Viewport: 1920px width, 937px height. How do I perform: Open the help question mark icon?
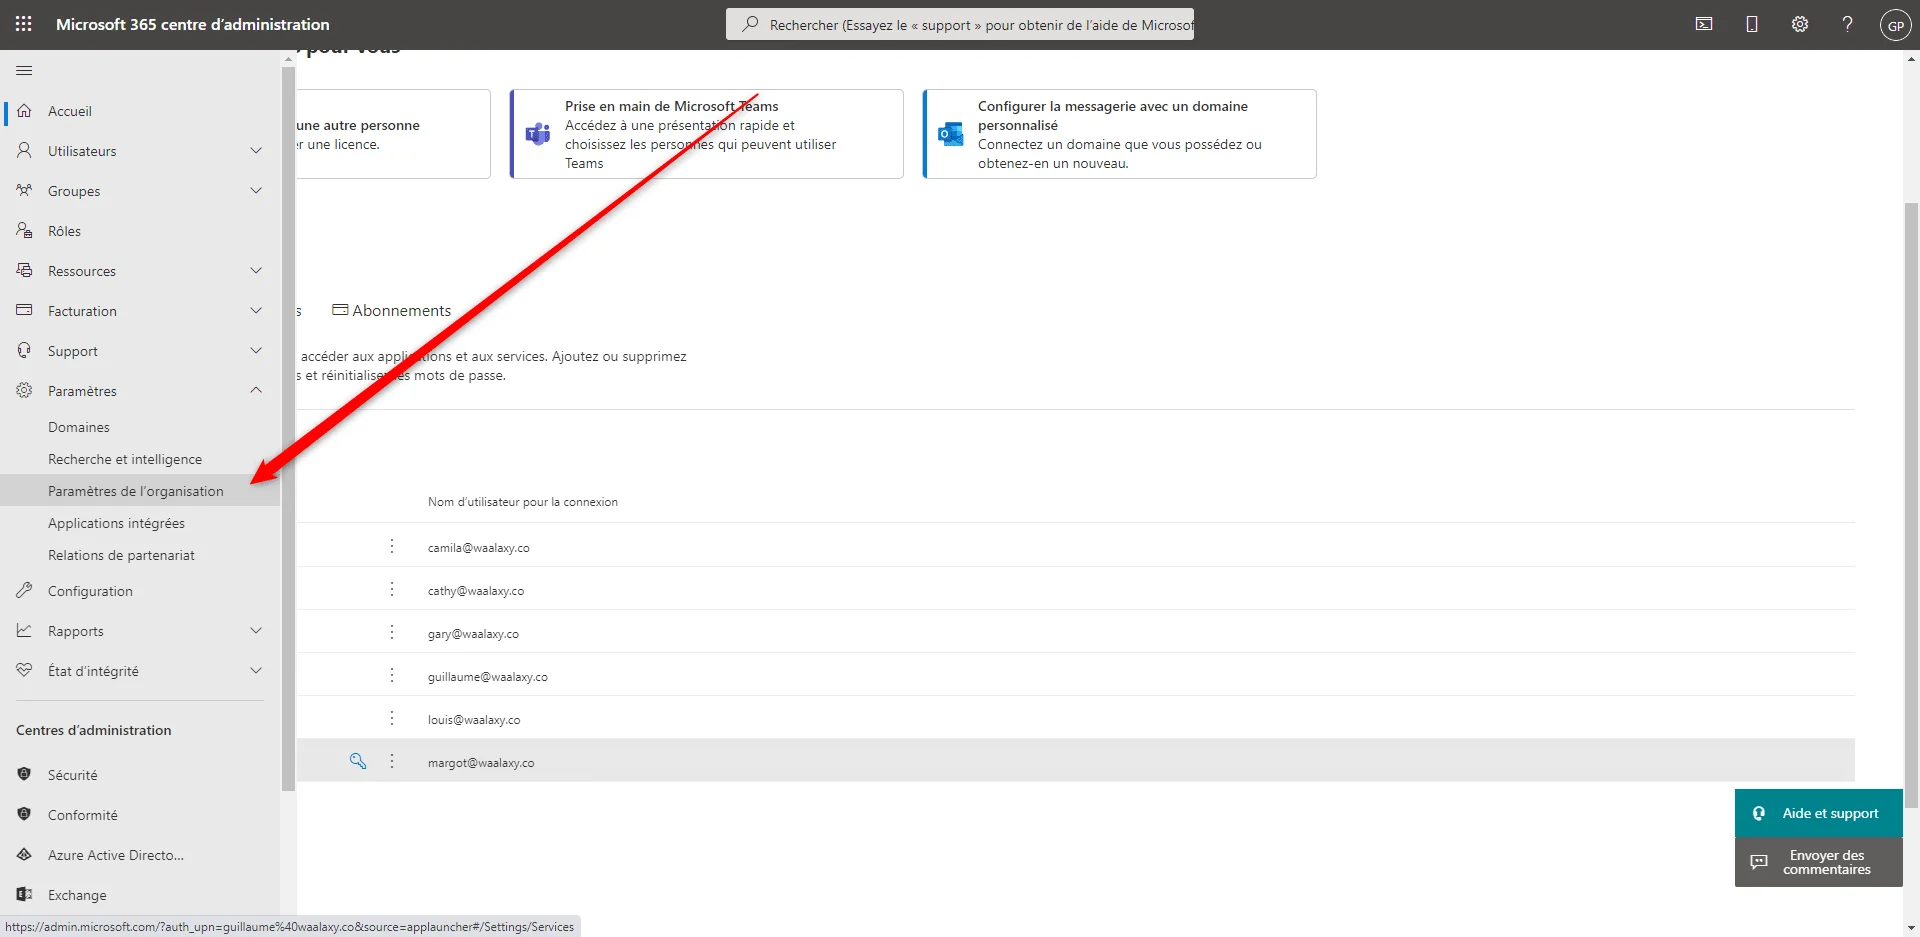click(x=1848, y=25)
